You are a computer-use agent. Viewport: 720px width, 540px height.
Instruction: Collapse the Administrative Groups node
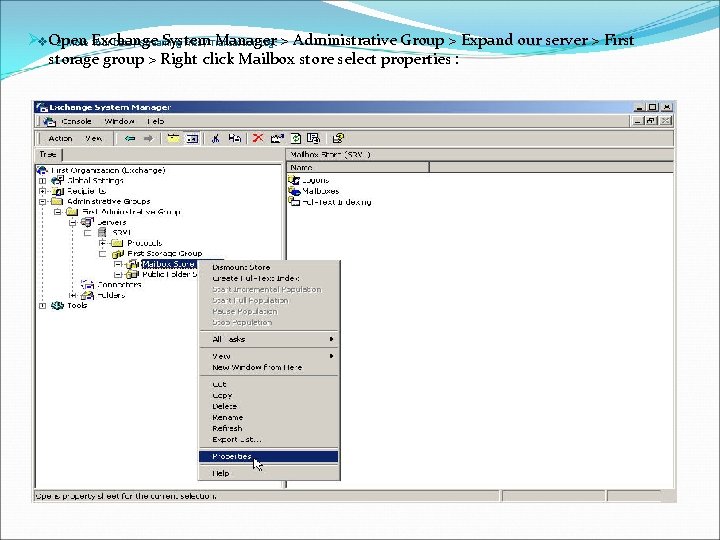pyautogui.click(x=43, y=202)
